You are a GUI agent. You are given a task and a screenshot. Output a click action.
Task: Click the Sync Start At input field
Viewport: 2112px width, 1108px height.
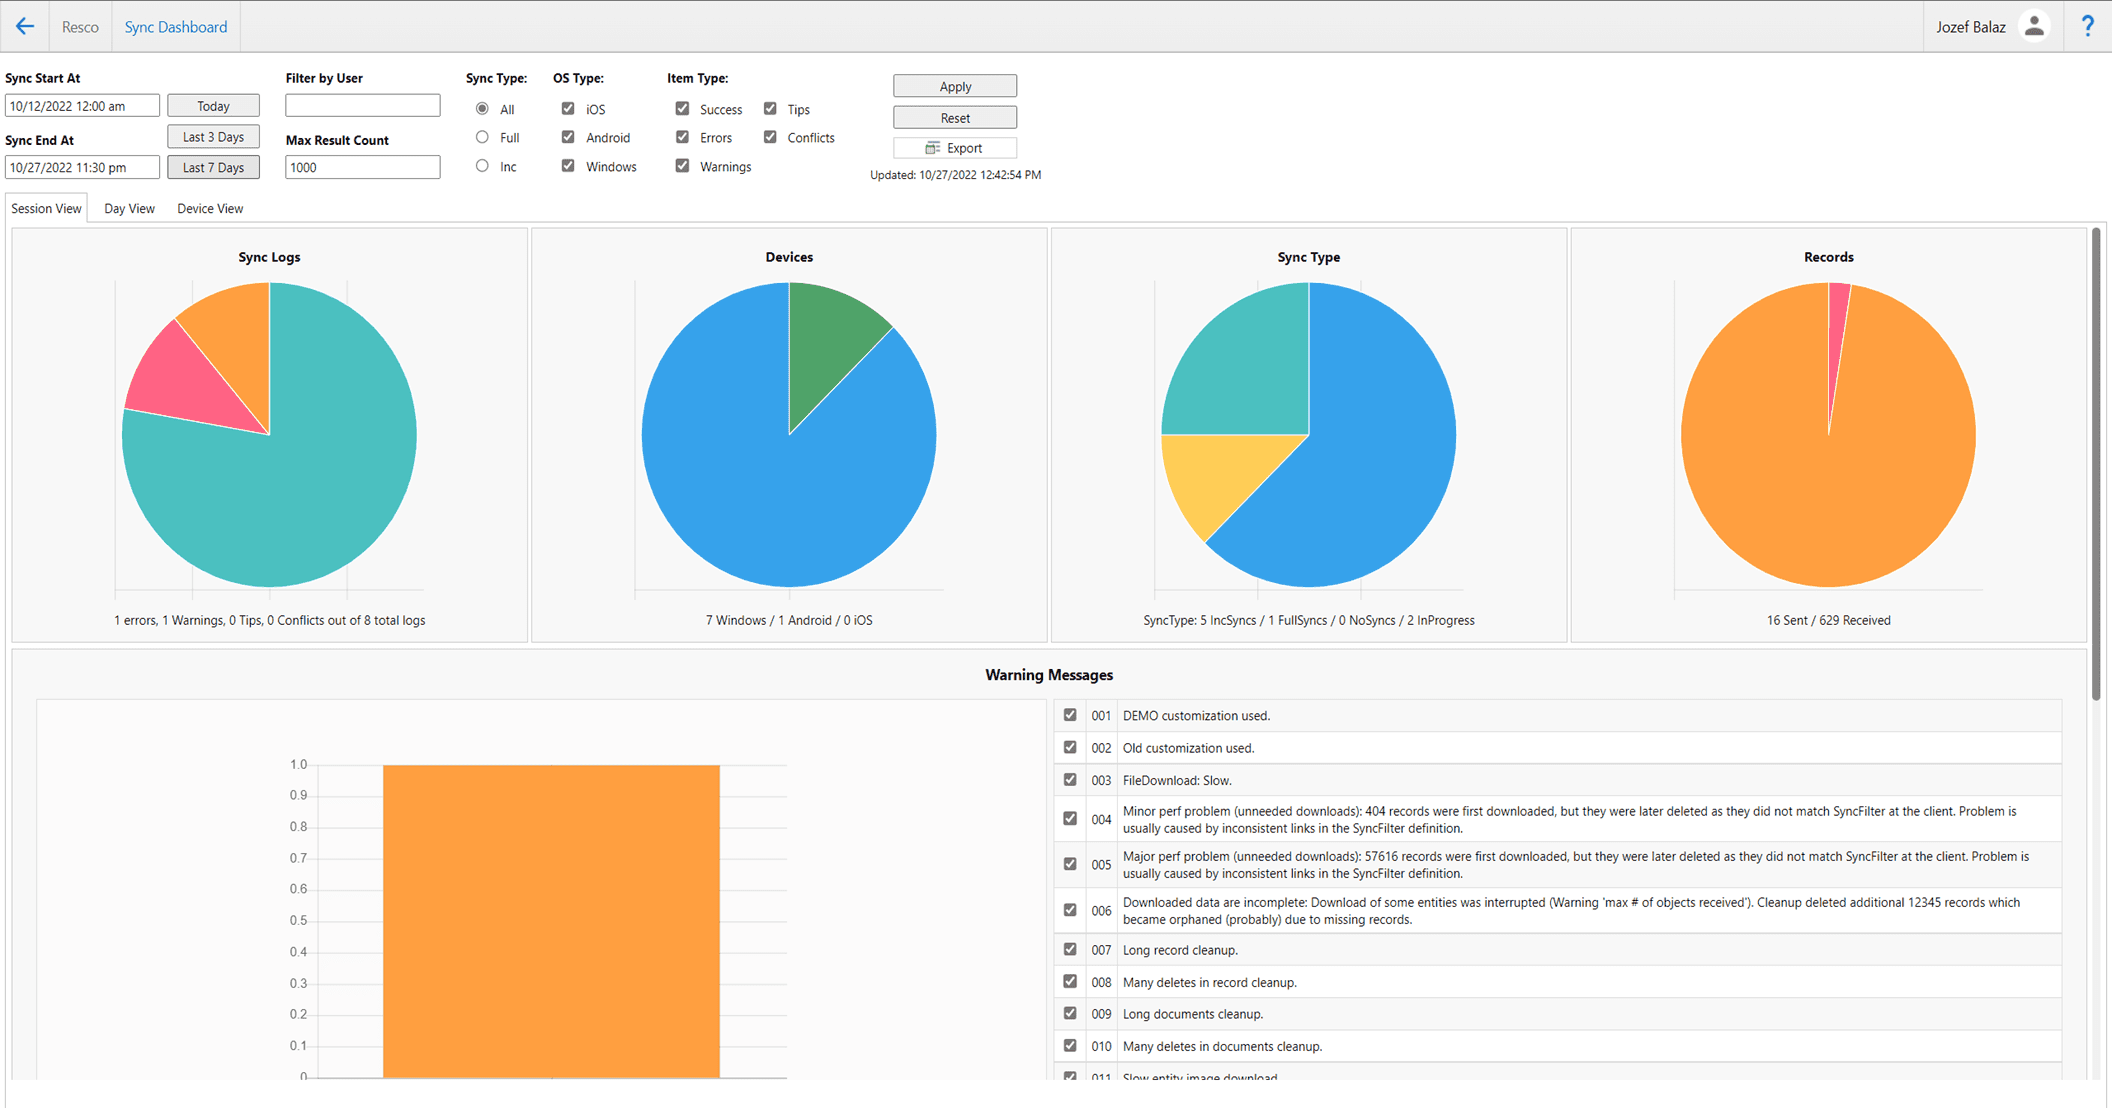point(81,105)
